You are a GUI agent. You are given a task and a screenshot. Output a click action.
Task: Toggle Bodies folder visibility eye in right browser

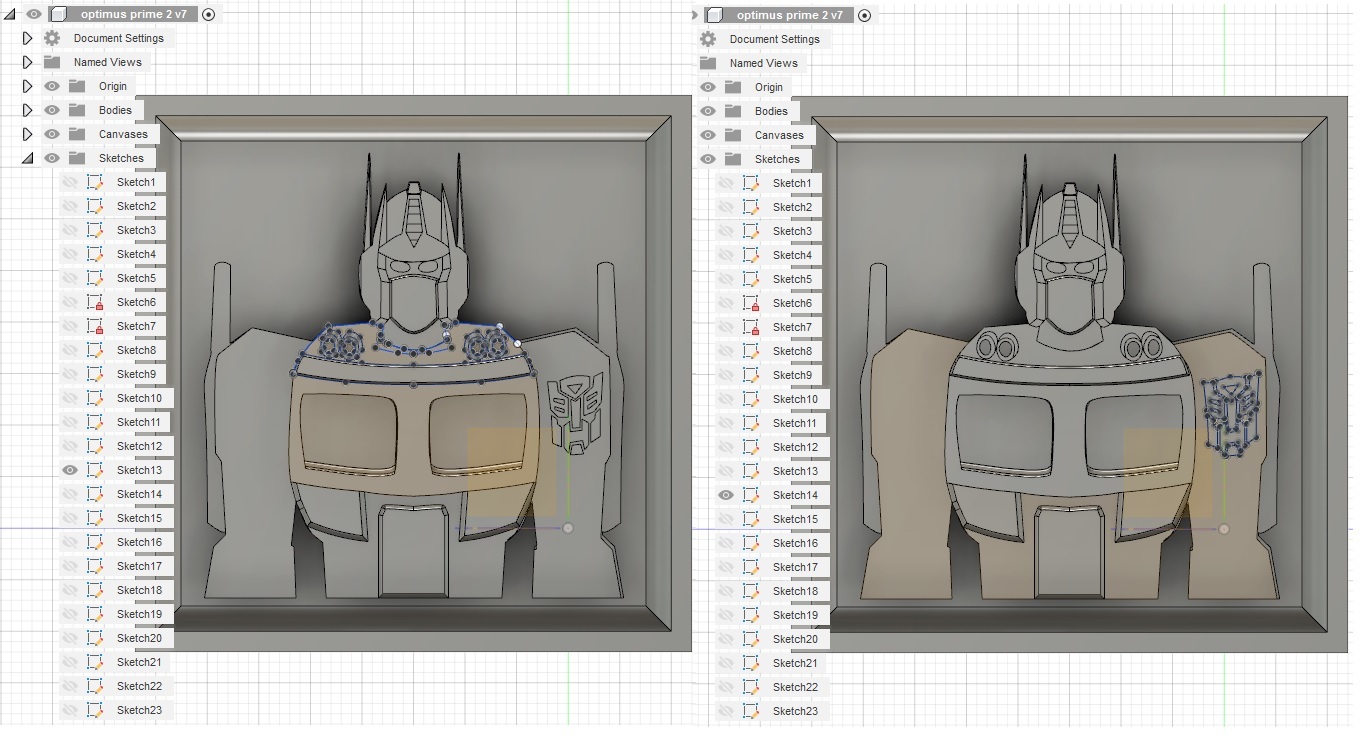click(x=708, y=111)
